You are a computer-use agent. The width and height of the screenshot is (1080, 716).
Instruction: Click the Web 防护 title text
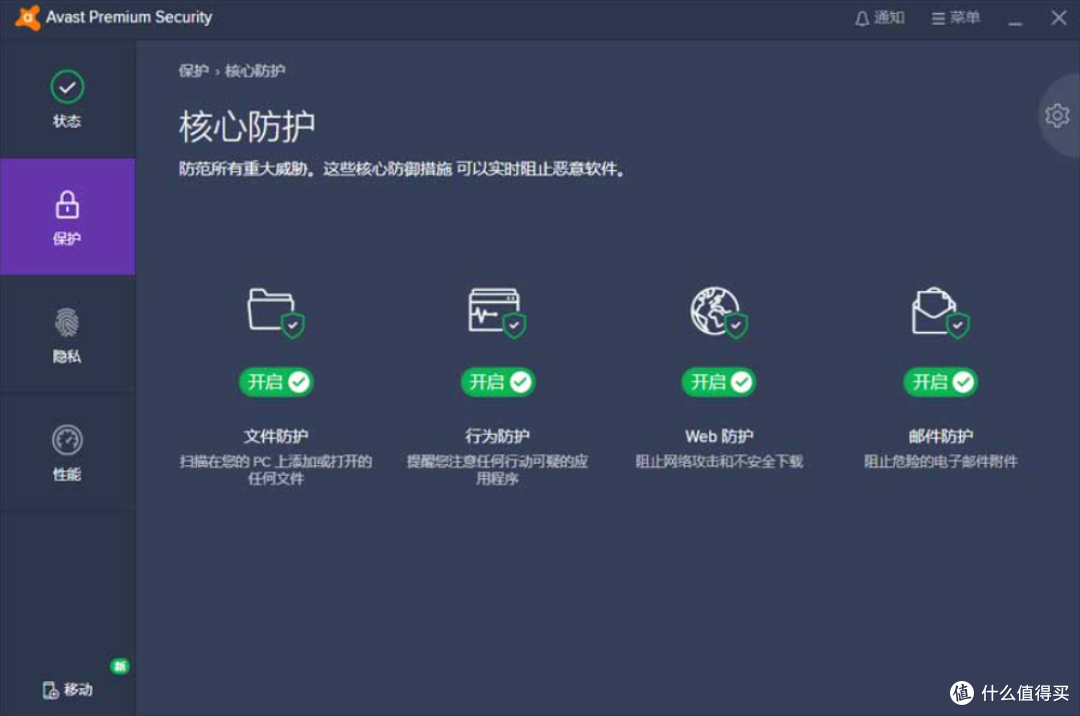point(719,436)
